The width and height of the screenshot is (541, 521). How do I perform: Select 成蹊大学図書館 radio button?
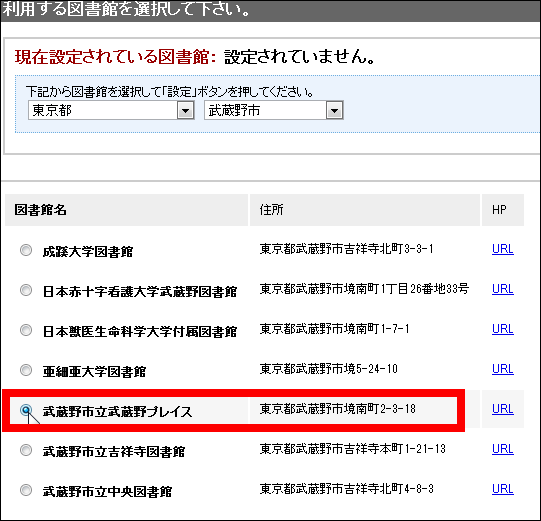click(26, 250)
